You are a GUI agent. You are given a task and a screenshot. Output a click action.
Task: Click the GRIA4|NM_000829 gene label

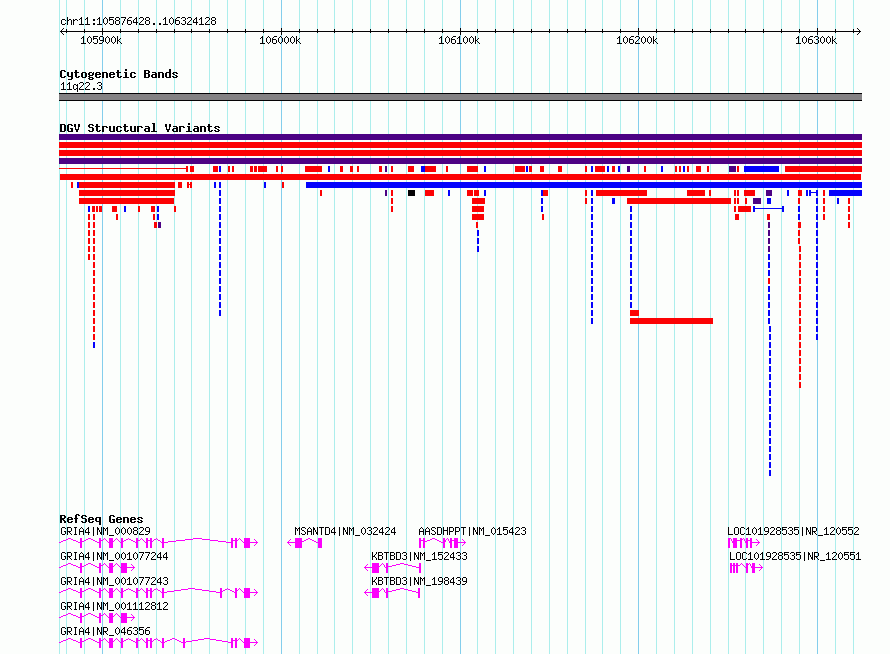pos(105,531)
